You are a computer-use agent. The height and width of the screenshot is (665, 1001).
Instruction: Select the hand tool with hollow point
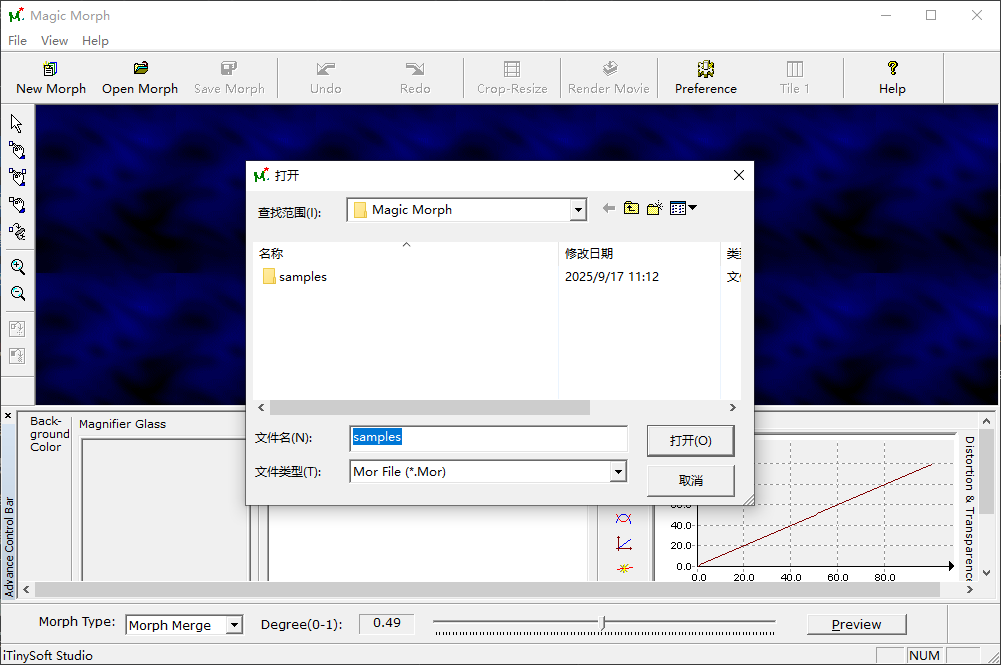click(17, 205)
